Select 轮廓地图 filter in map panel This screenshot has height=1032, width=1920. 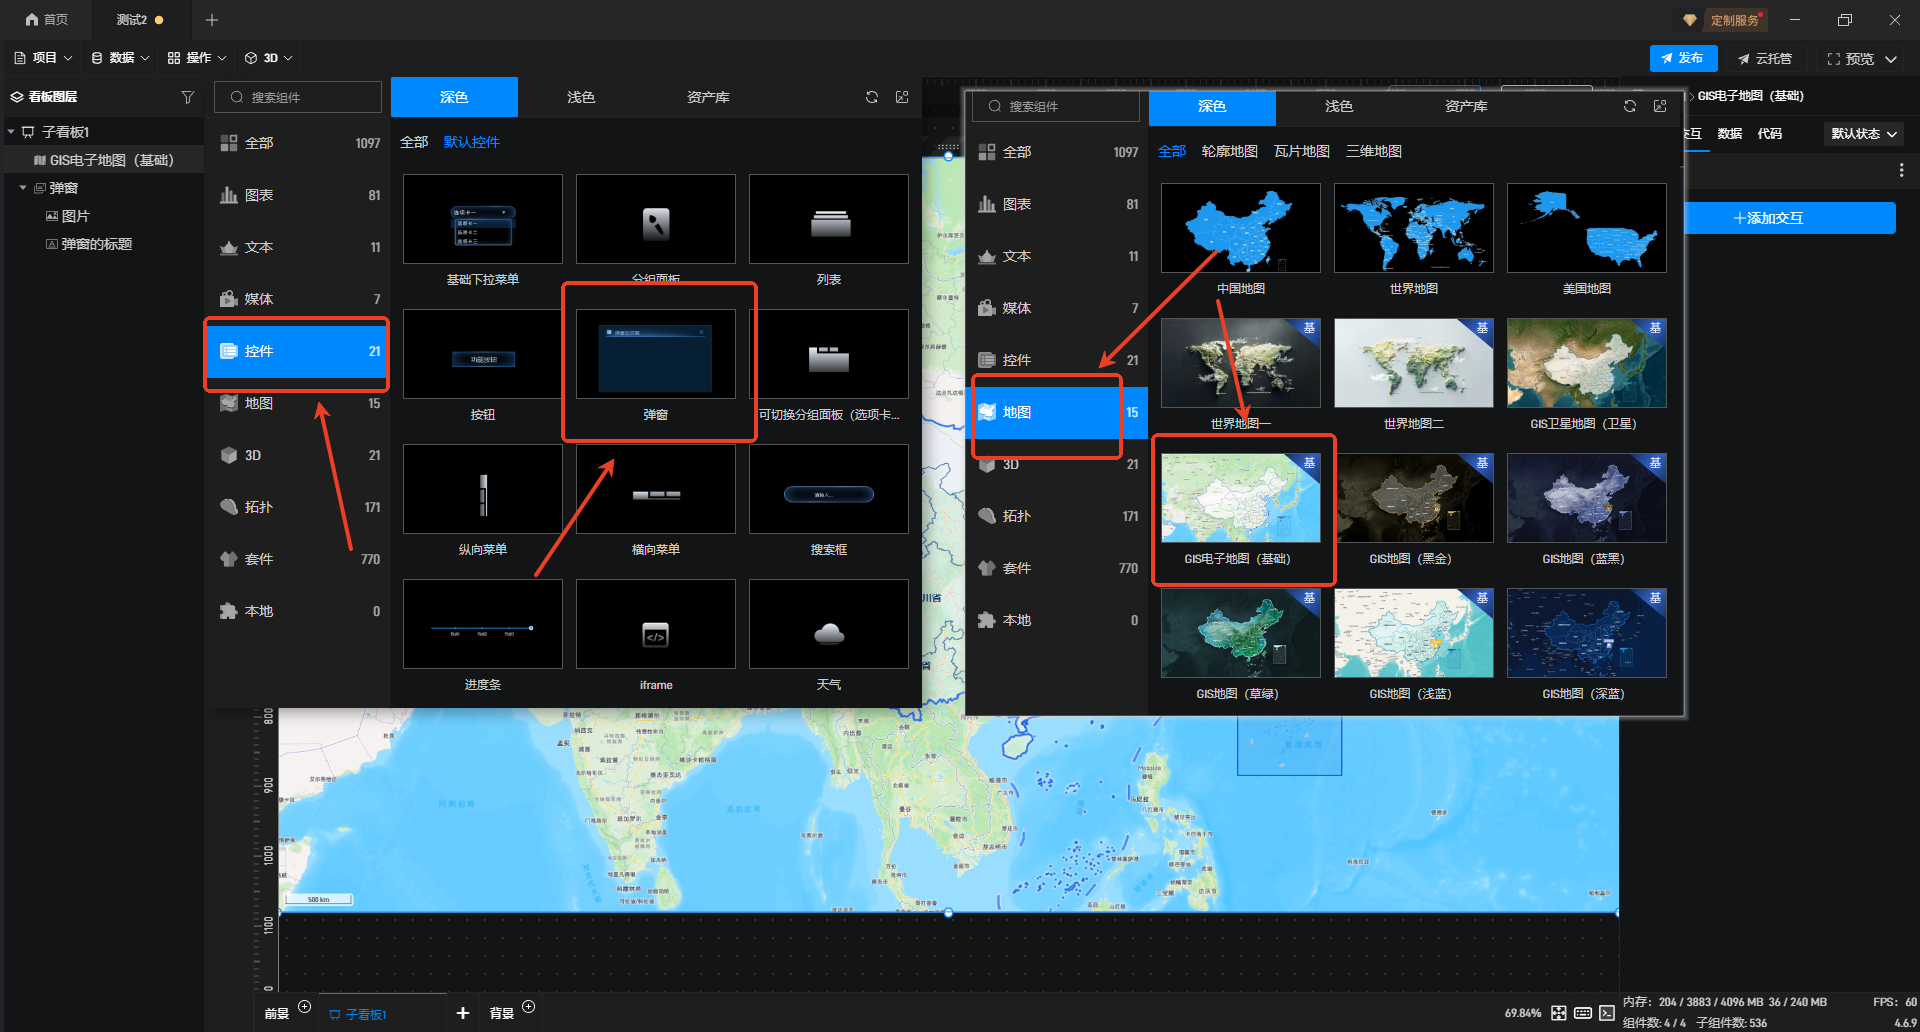pos(1229,151)
